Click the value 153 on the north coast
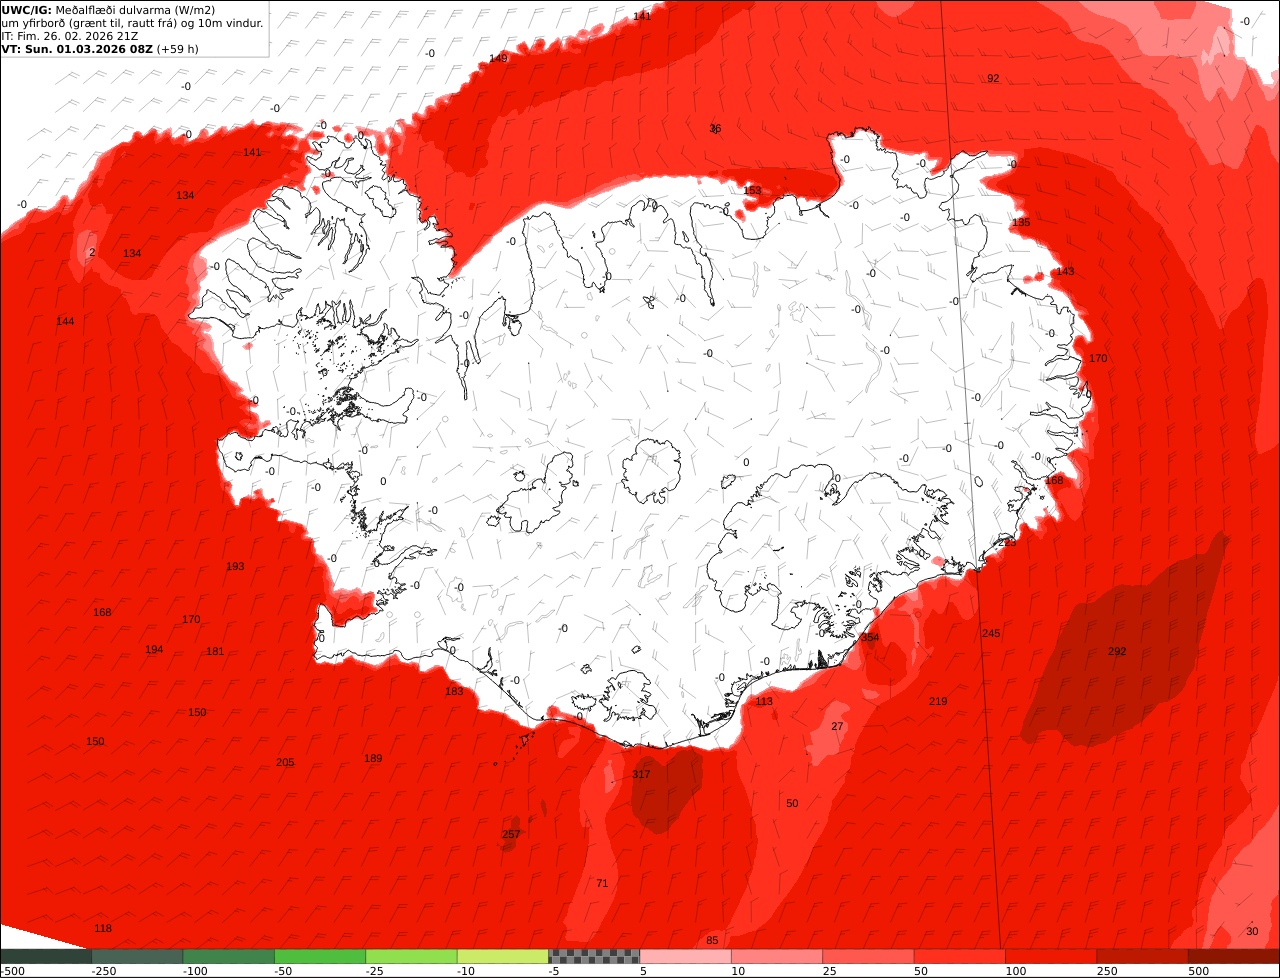This screenshot has height=978, width=1280. click(x=752, y=190)
